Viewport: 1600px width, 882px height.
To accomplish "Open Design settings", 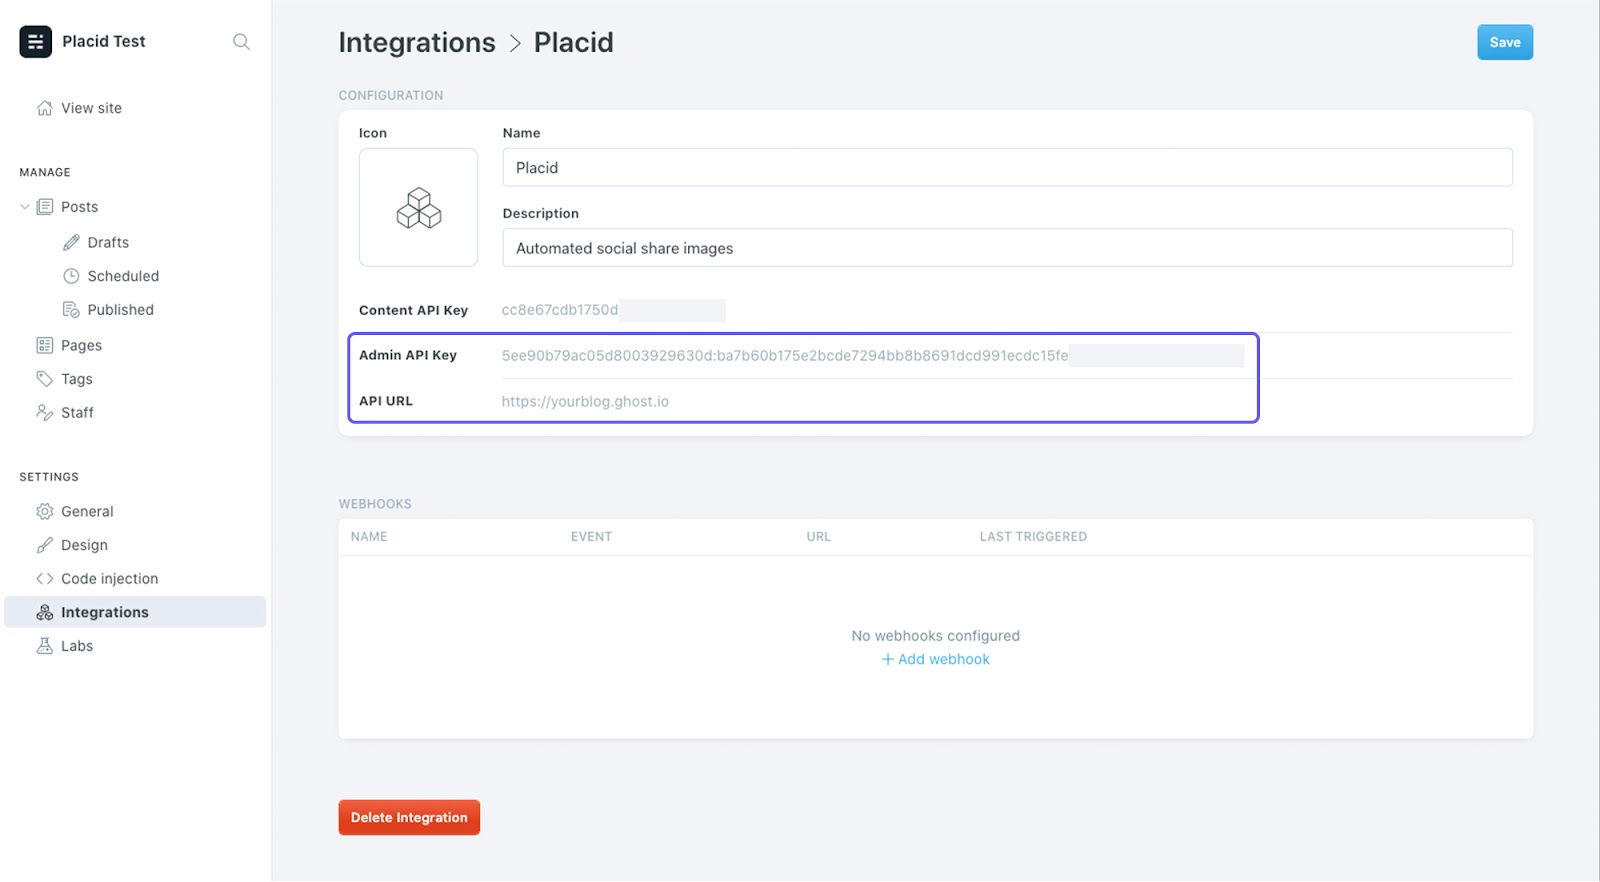I will [84, 545].
